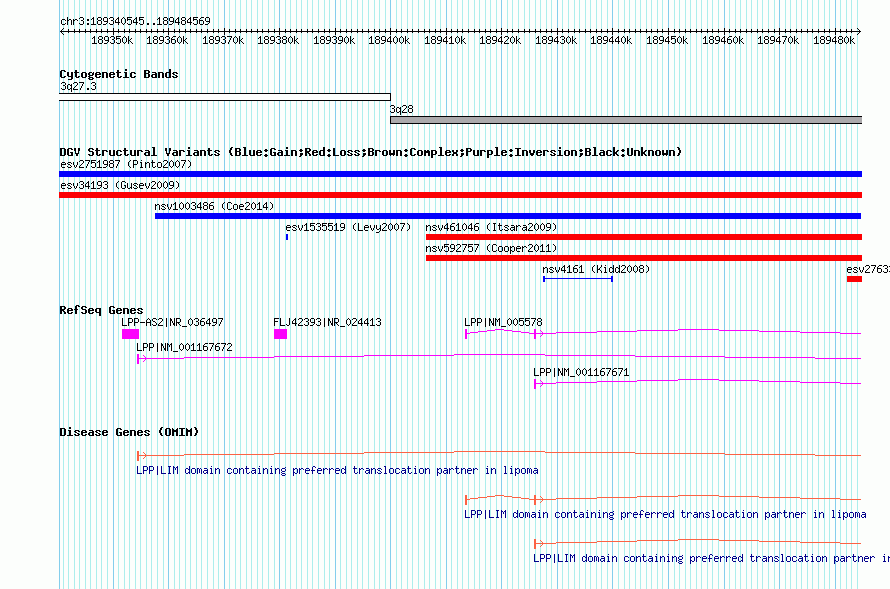Click the esv2751987 (Pinto2007) label text
This screenshot has width=890, height=589.
click(126, 165)
